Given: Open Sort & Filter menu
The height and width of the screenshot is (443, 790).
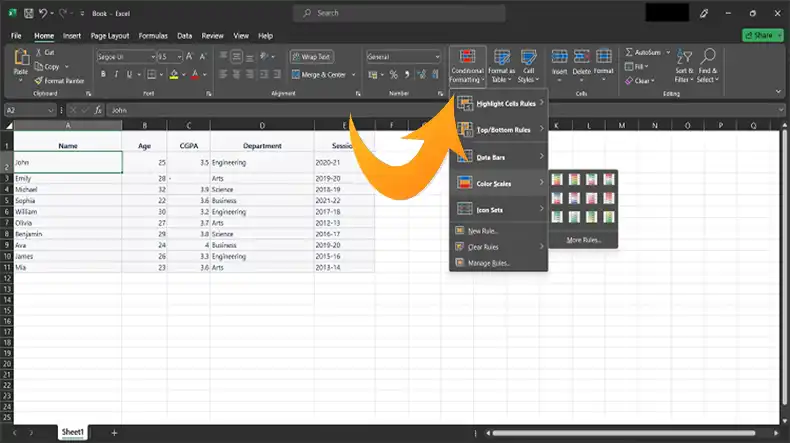Looking at the screenshot, I should click(684, 66).
